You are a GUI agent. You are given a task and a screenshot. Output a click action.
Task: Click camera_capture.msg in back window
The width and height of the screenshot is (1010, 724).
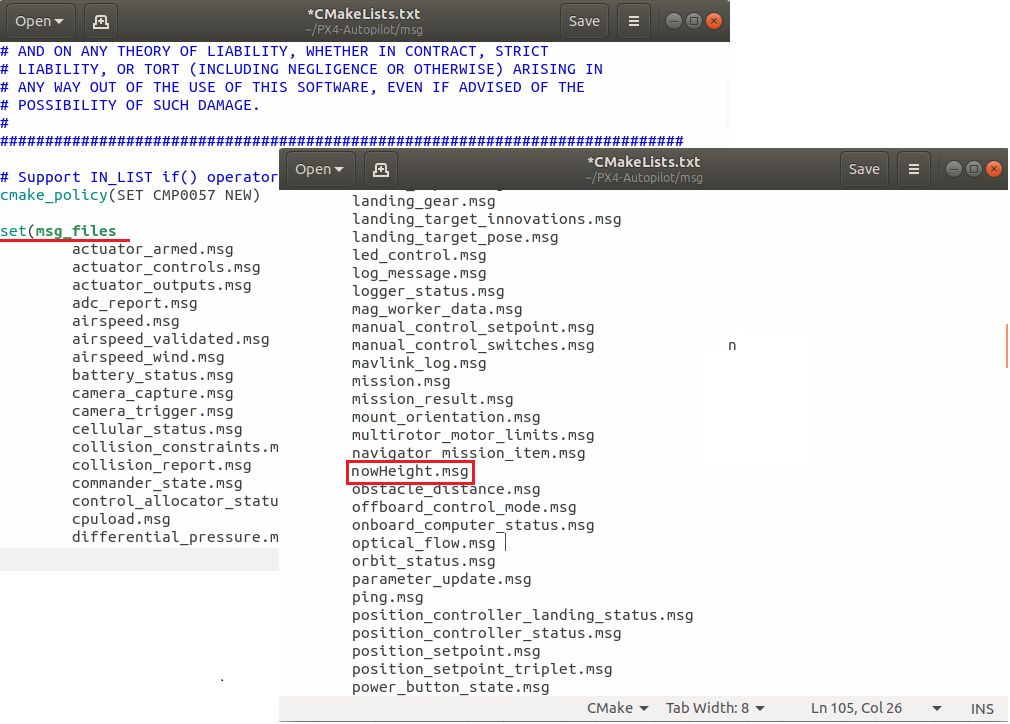[153, 394]
